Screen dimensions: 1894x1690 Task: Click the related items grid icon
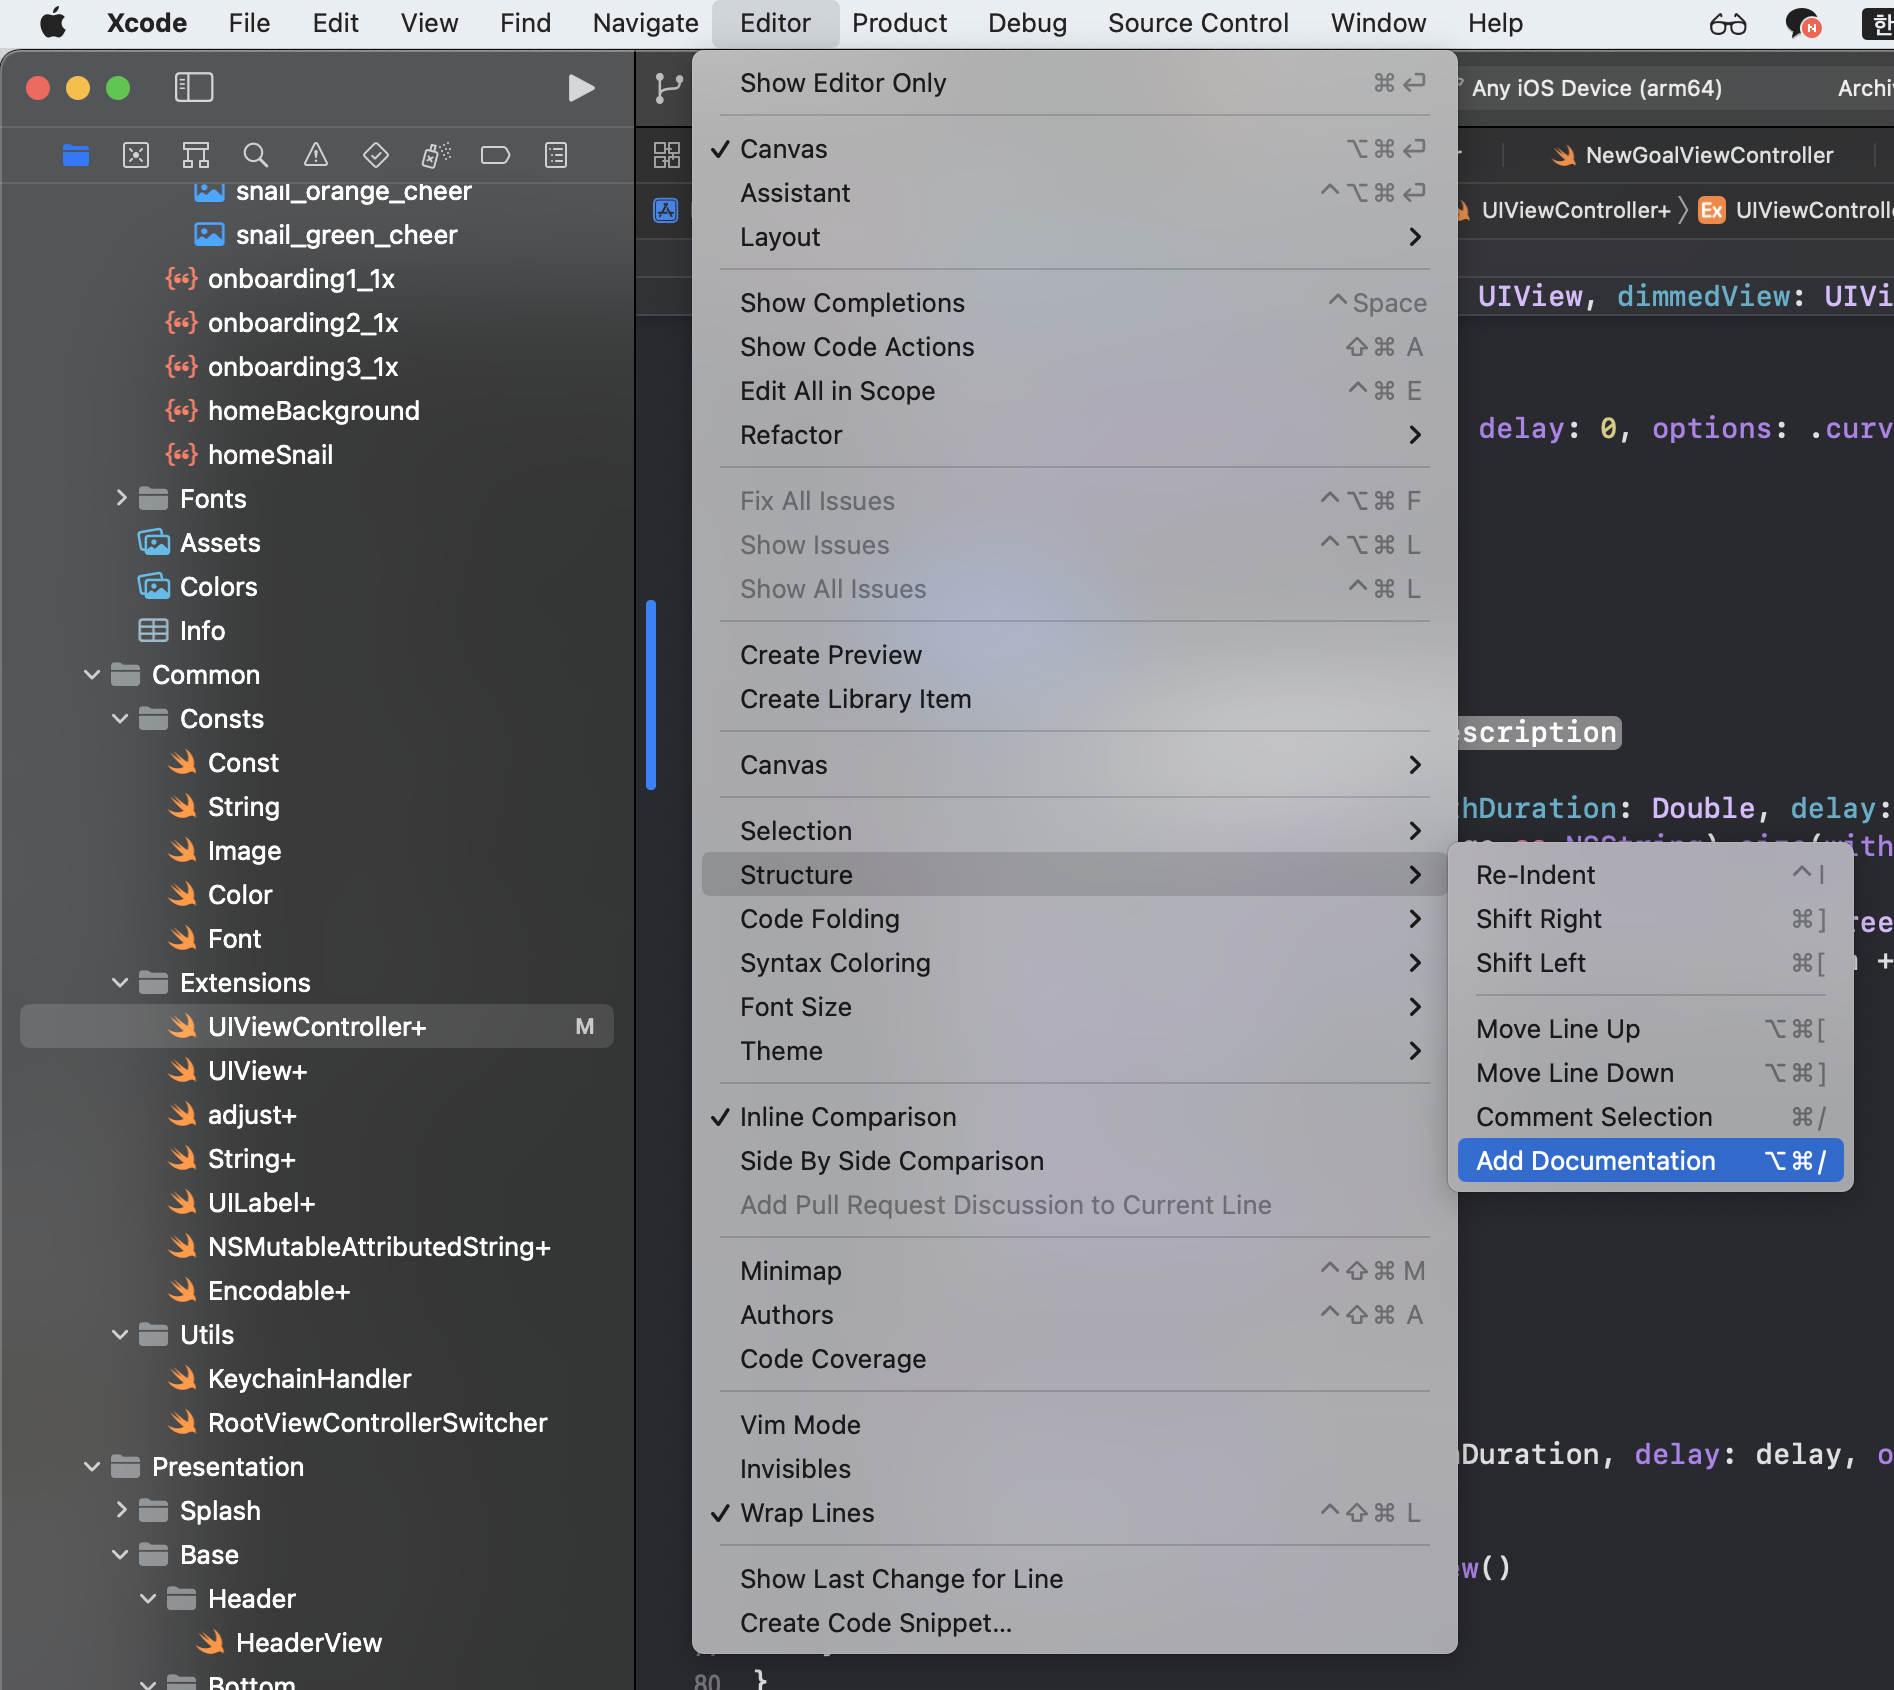(x=667, y=155)
